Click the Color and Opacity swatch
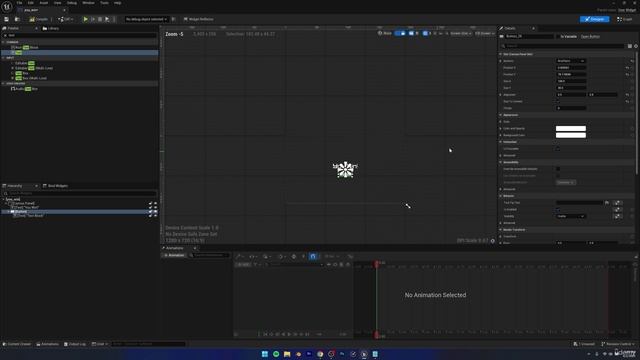 [571, 129]
